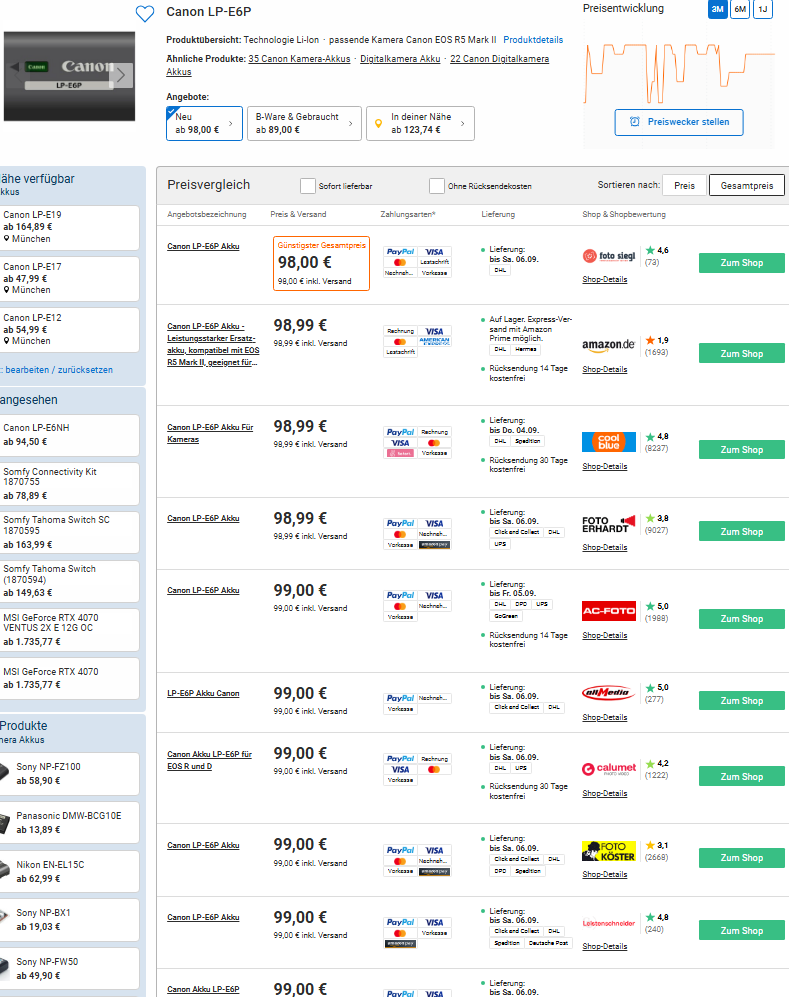Select the calumet shop logo

pyautogui.click(x=608, y=768)
